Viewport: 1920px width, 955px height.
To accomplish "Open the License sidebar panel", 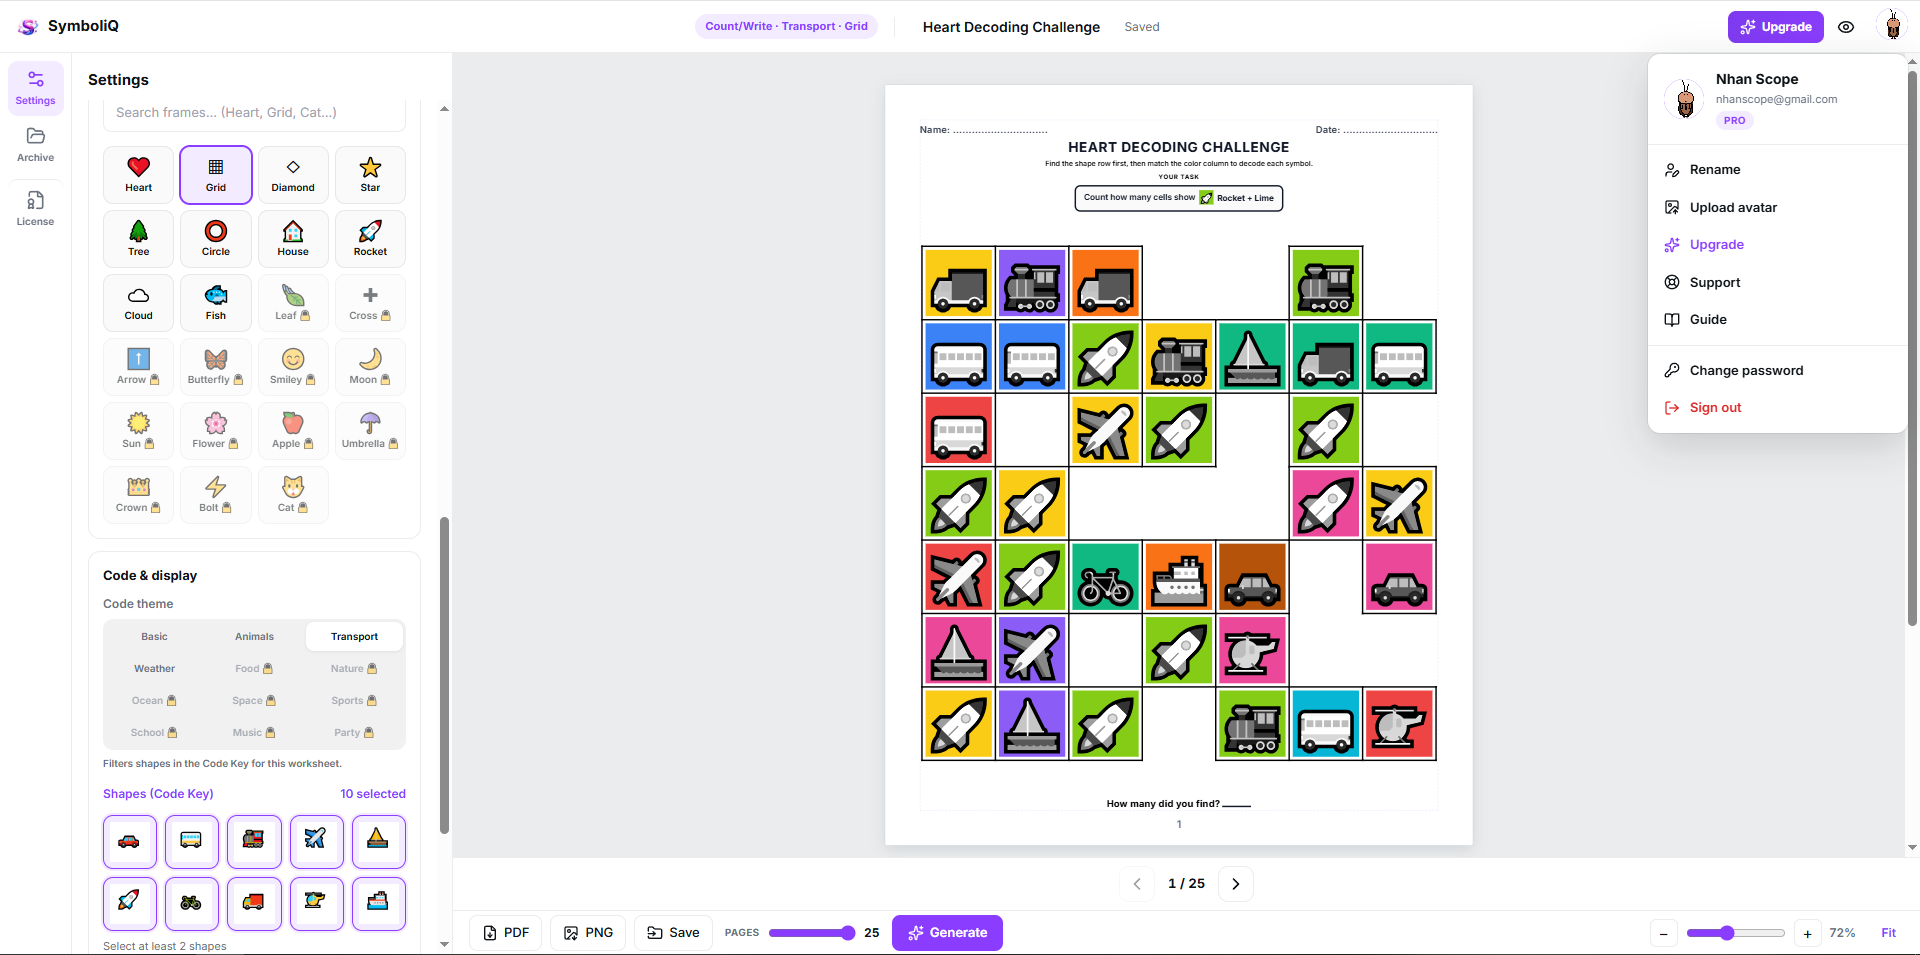I will pyautogui.click(x=35, y=208).
